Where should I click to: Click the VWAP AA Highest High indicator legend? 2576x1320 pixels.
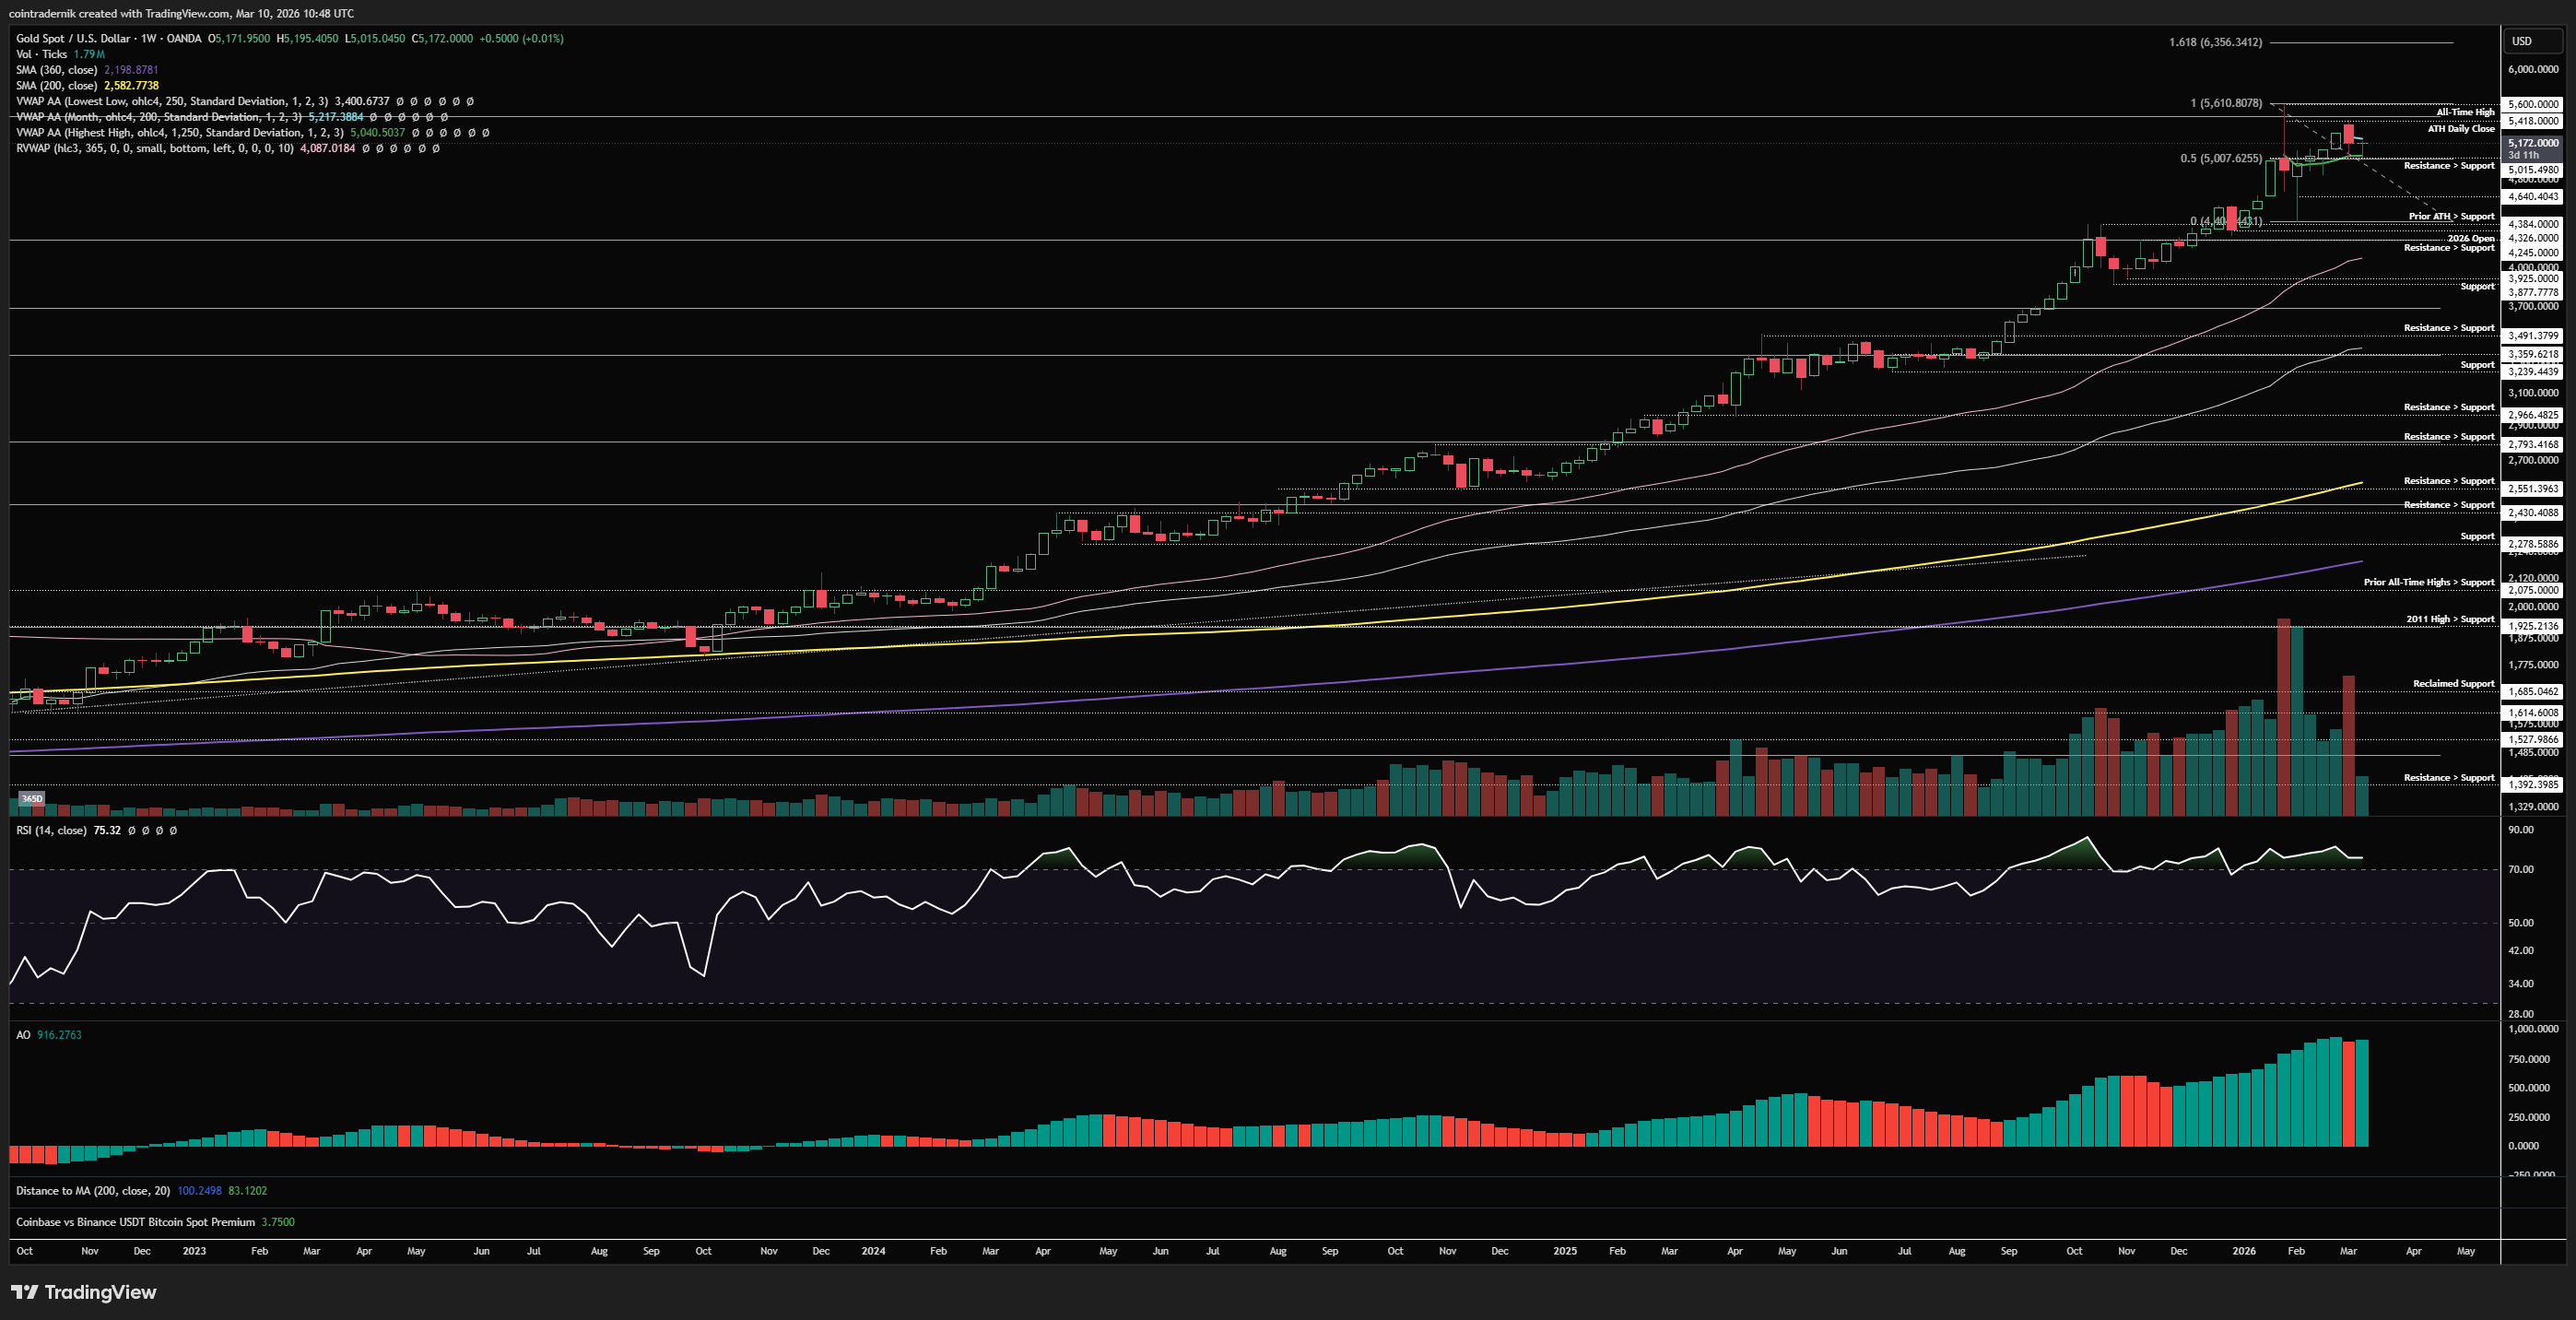(178, 133)
